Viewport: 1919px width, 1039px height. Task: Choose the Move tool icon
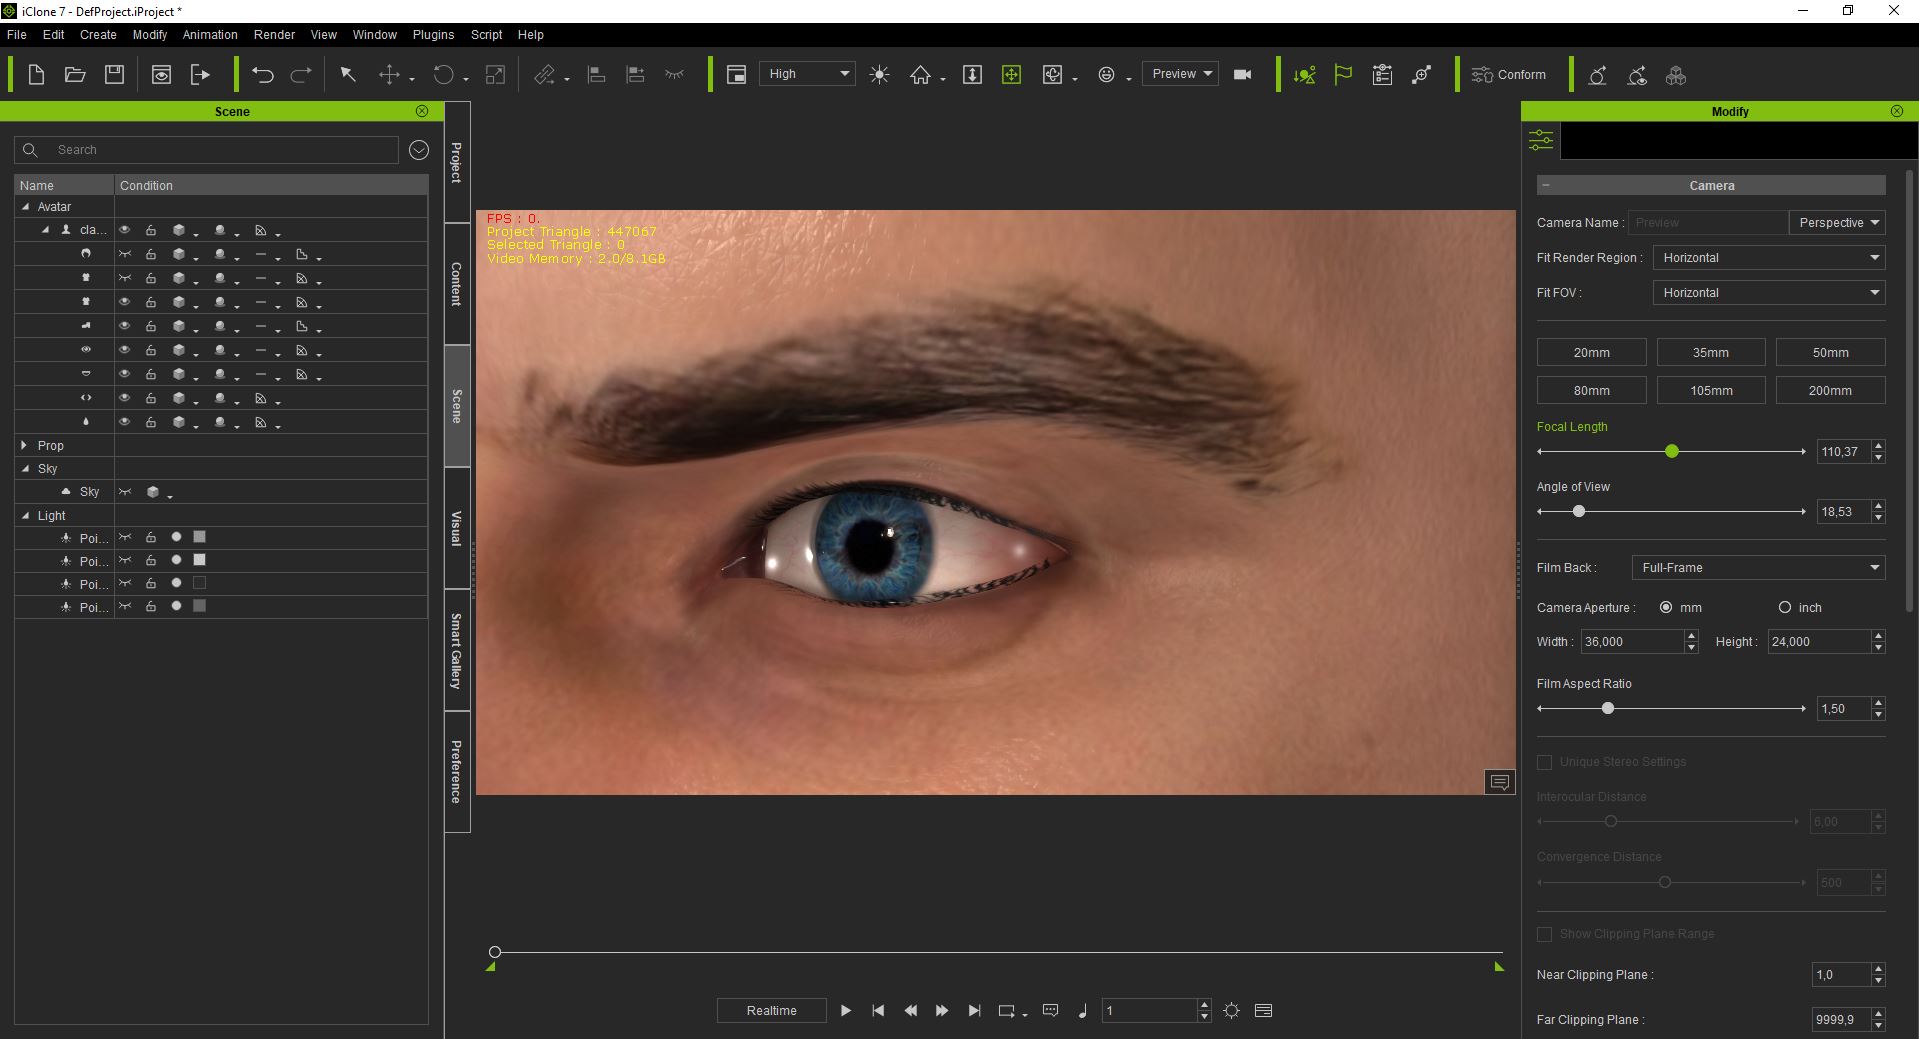[x=389, y=75]
